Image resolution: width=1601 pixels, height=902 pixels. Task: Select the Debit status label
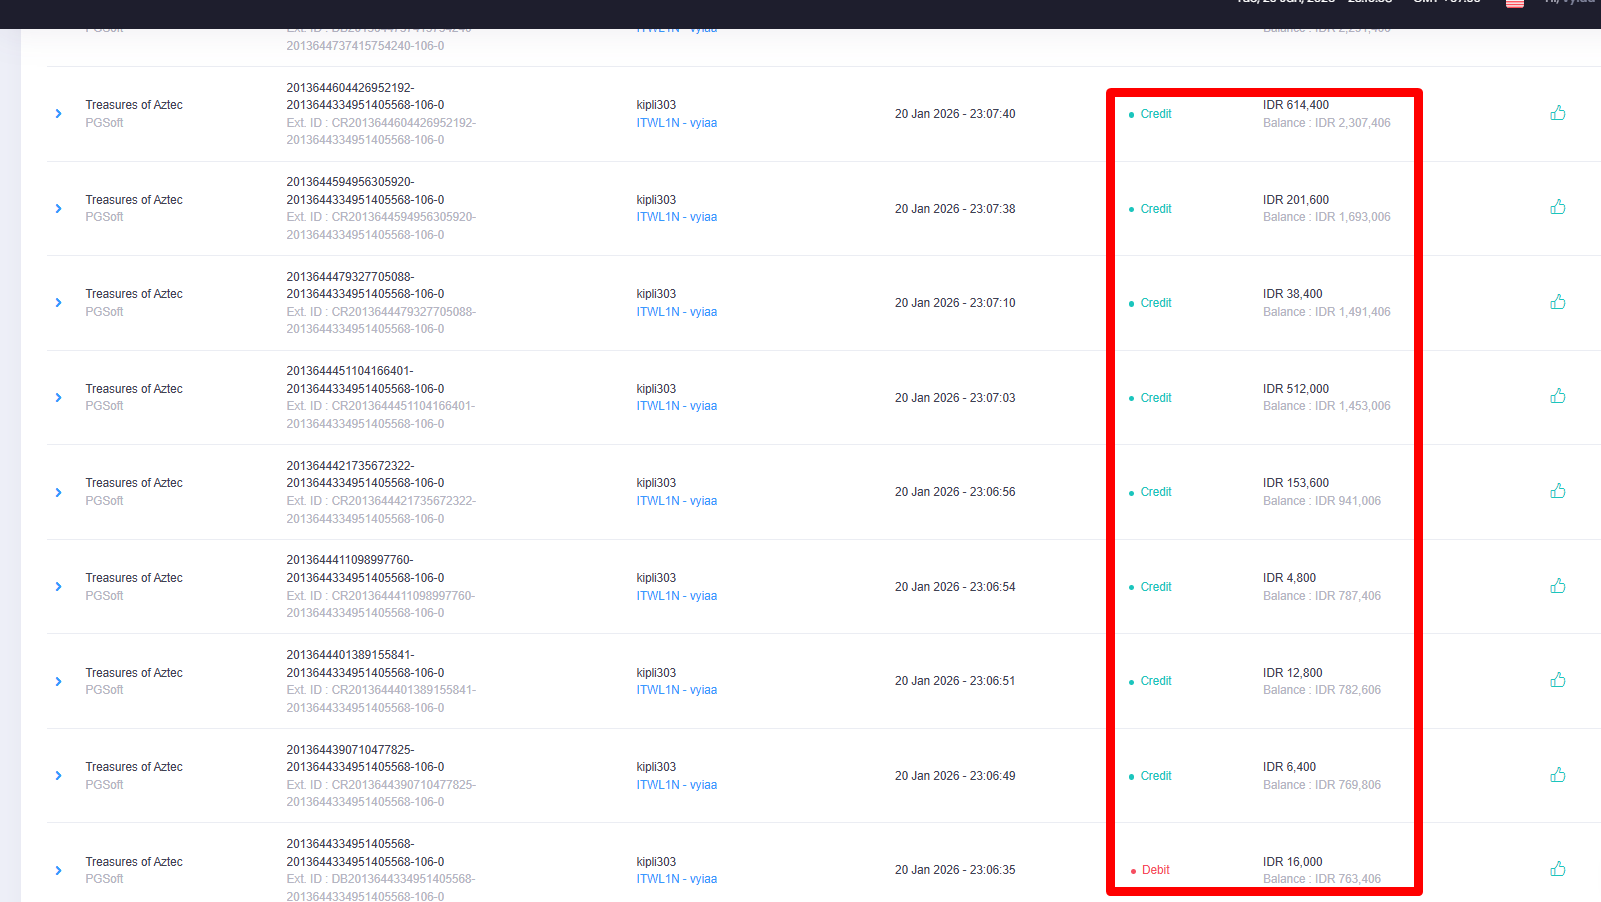(1155, 870)
